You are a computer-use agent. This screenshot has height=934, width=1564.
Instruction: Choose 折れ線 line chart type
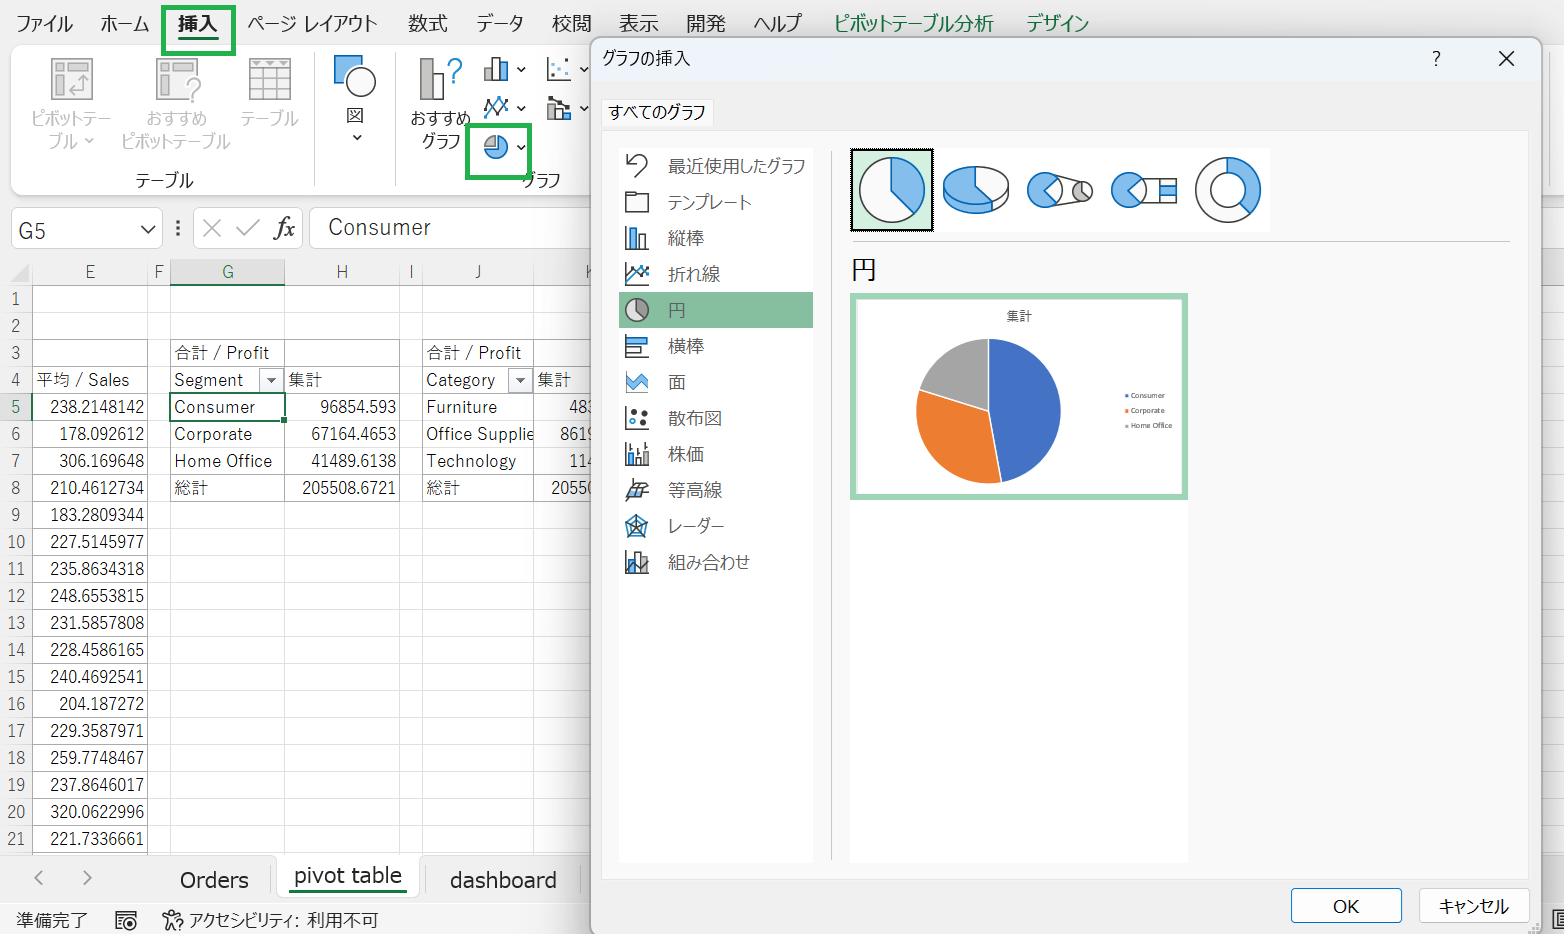click(716, 274)
